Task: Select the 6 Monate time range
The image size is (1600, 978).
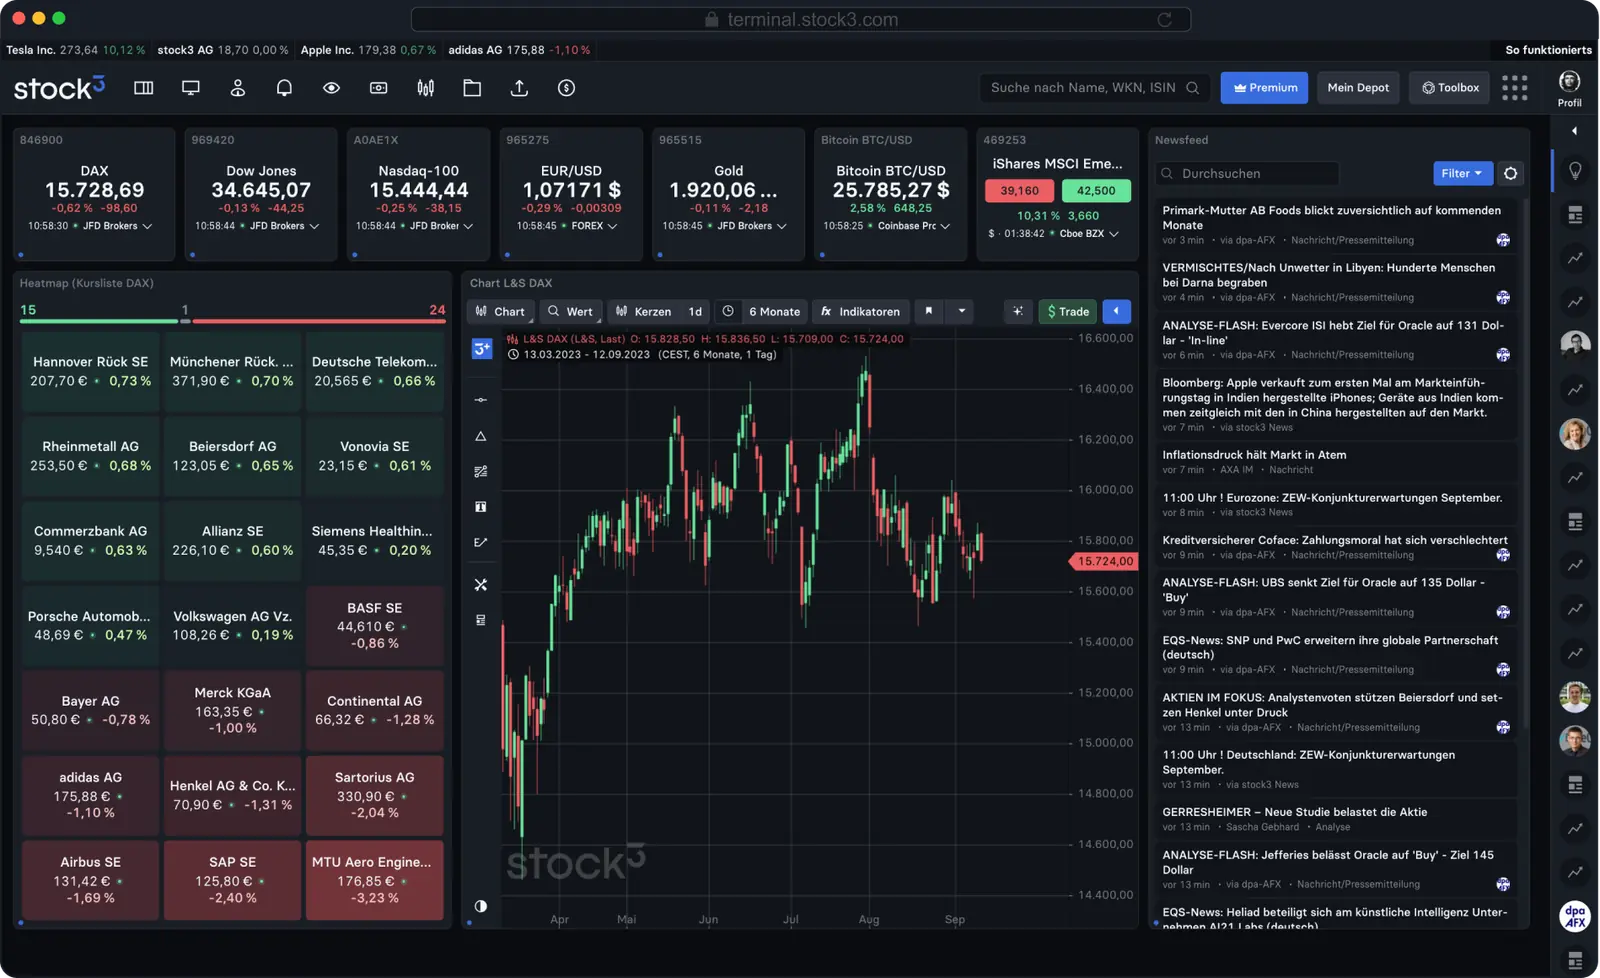Action: (x=773, y=311)
